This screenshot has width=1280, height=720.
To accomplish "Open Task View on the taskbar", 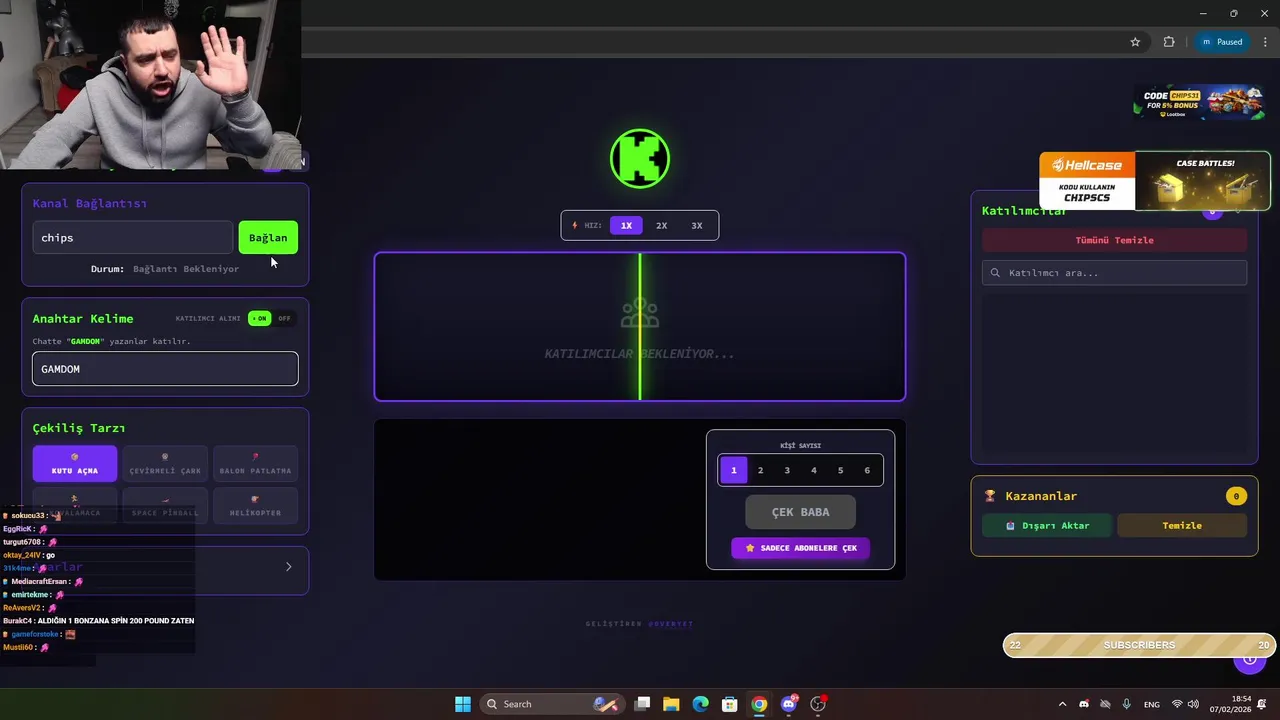I will 643,704.
